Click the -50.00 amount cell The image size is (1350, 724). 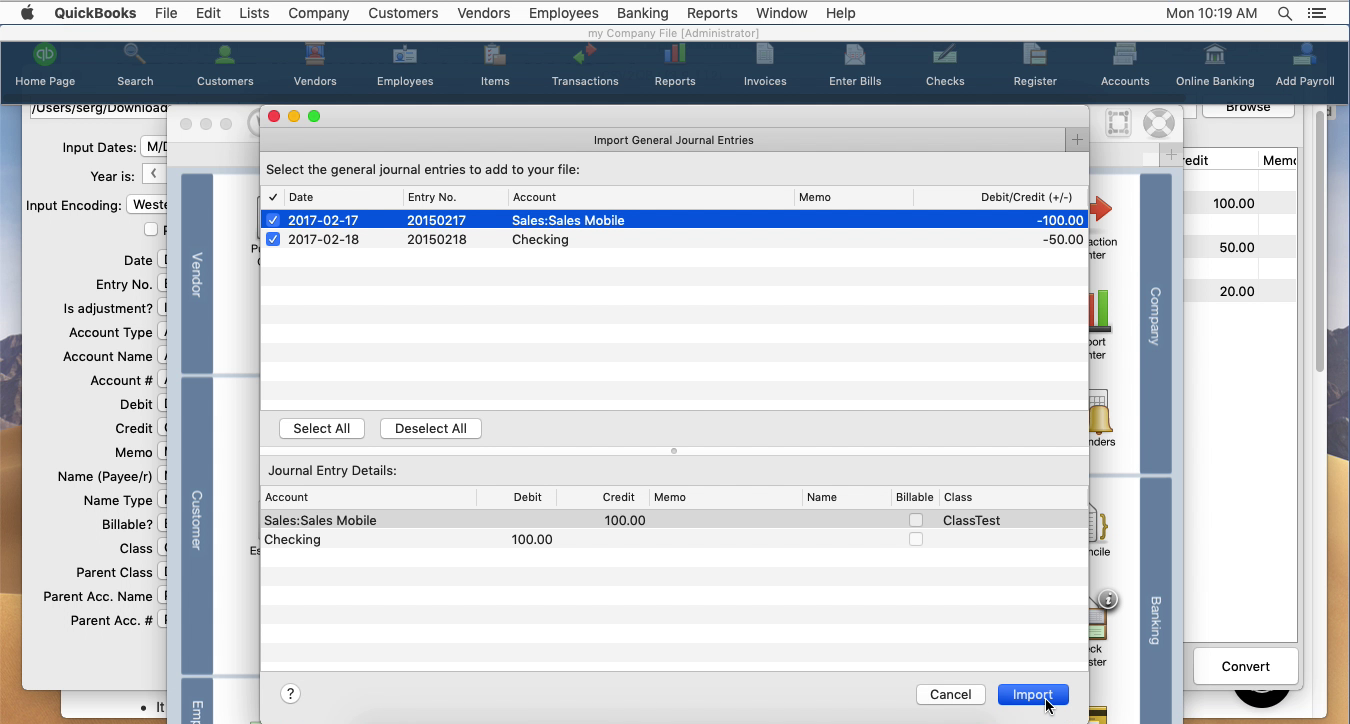[x=1060, y=239]
